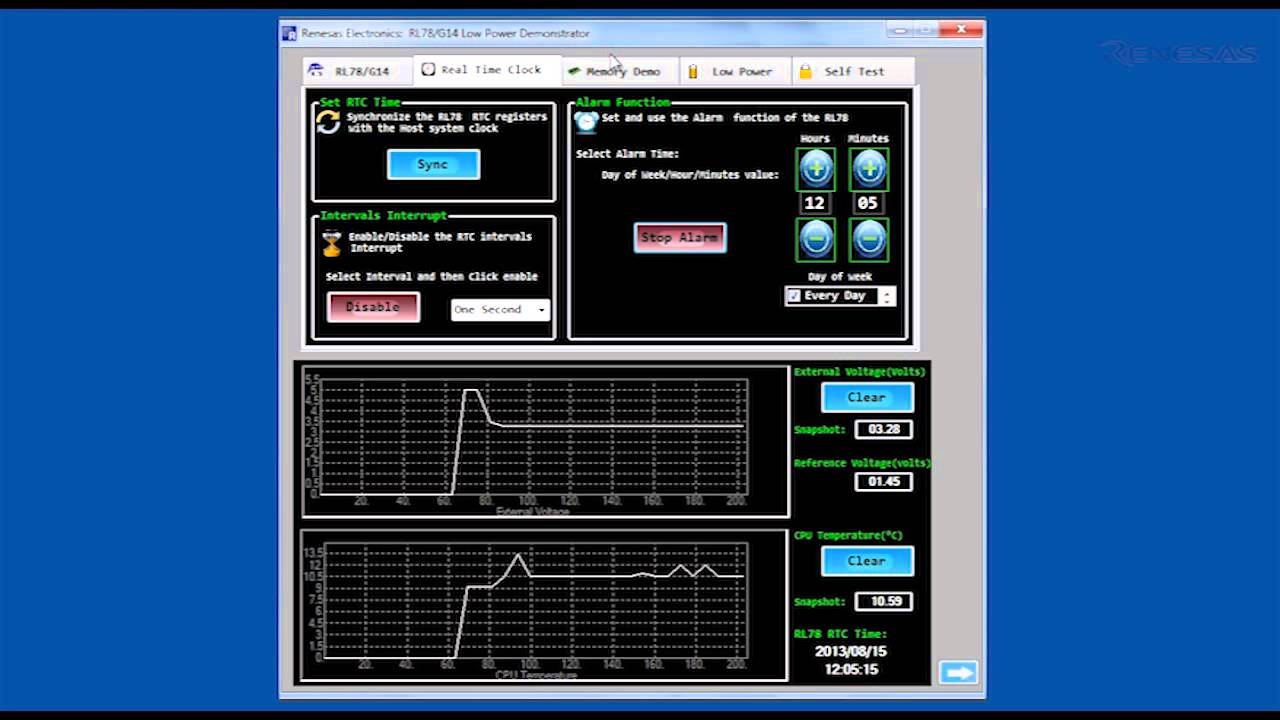
Task: Click the Intervals Interrupt group label
Action: 383,215
